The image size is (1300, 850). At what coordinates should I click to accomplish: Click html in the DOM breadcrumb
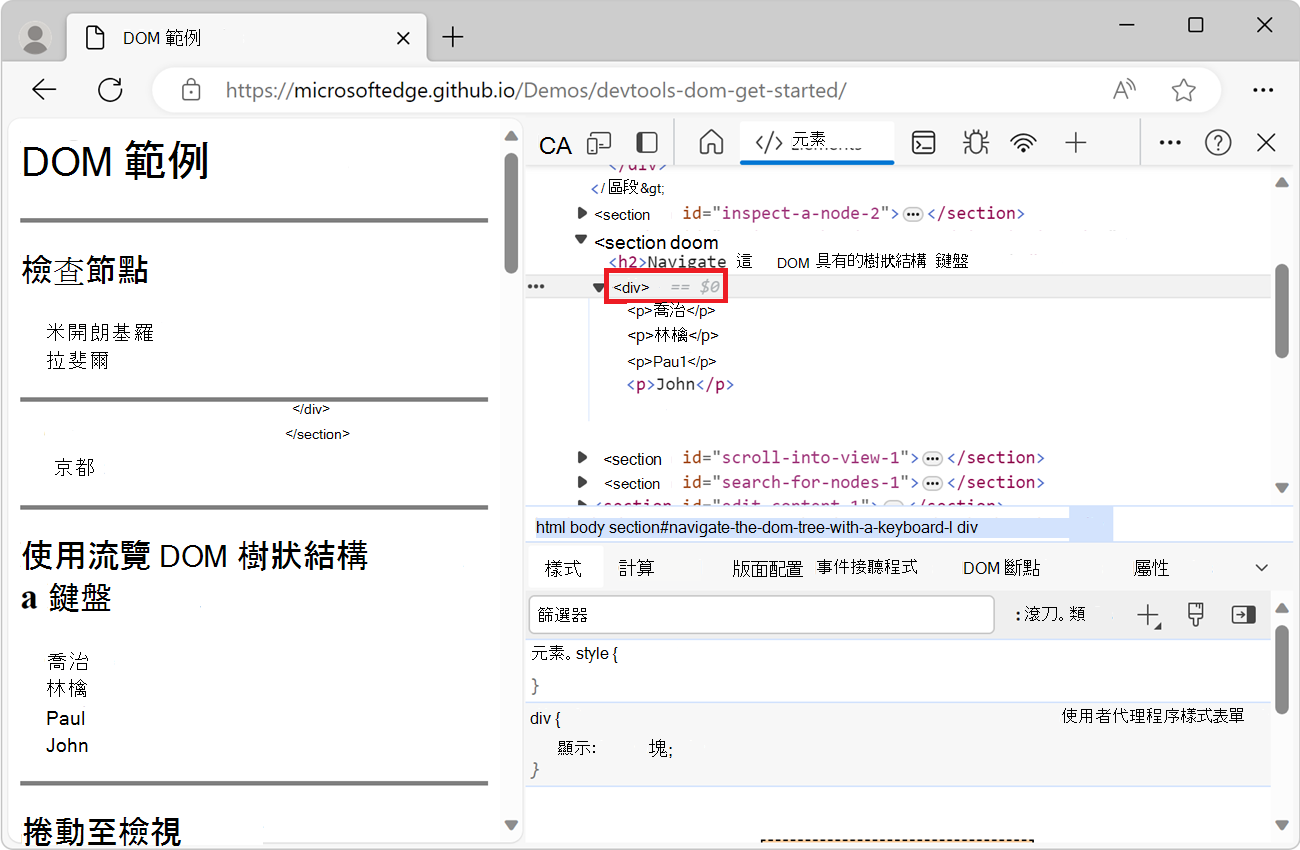tap(551, 527)
